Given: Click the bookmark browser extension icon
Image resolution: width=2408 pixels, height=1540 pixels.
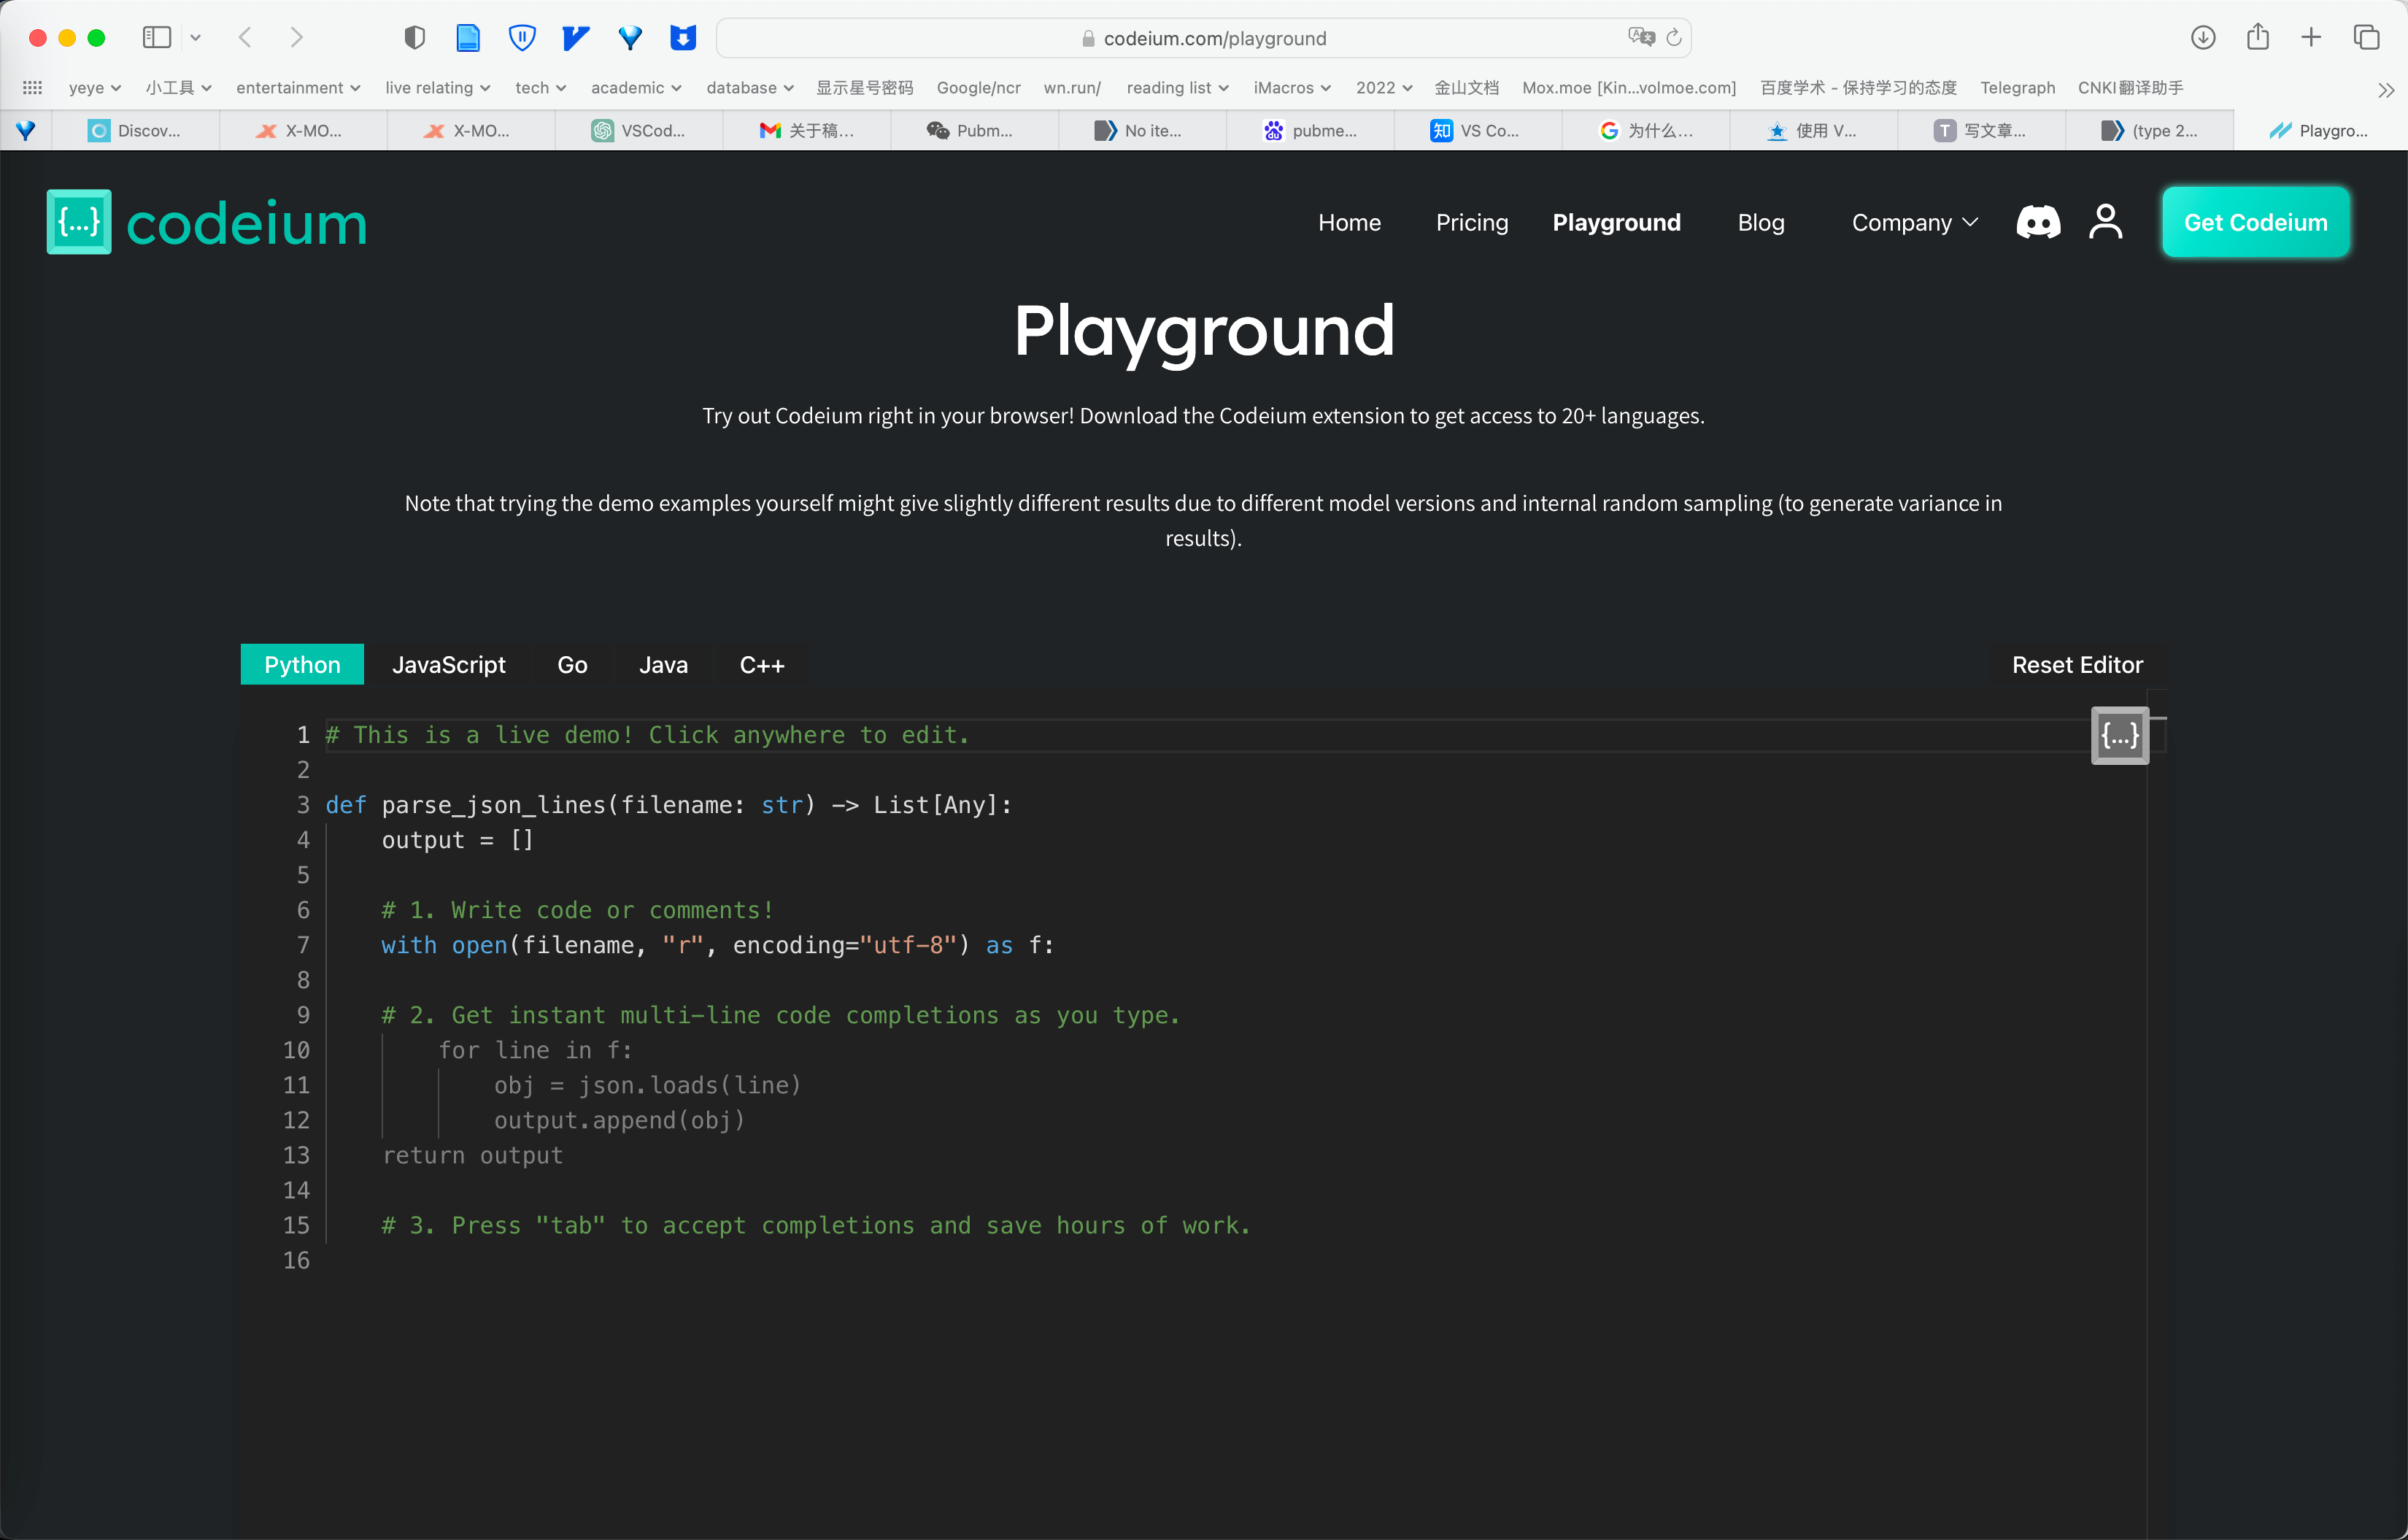Looking at the screenshot, I should point(683,39).
